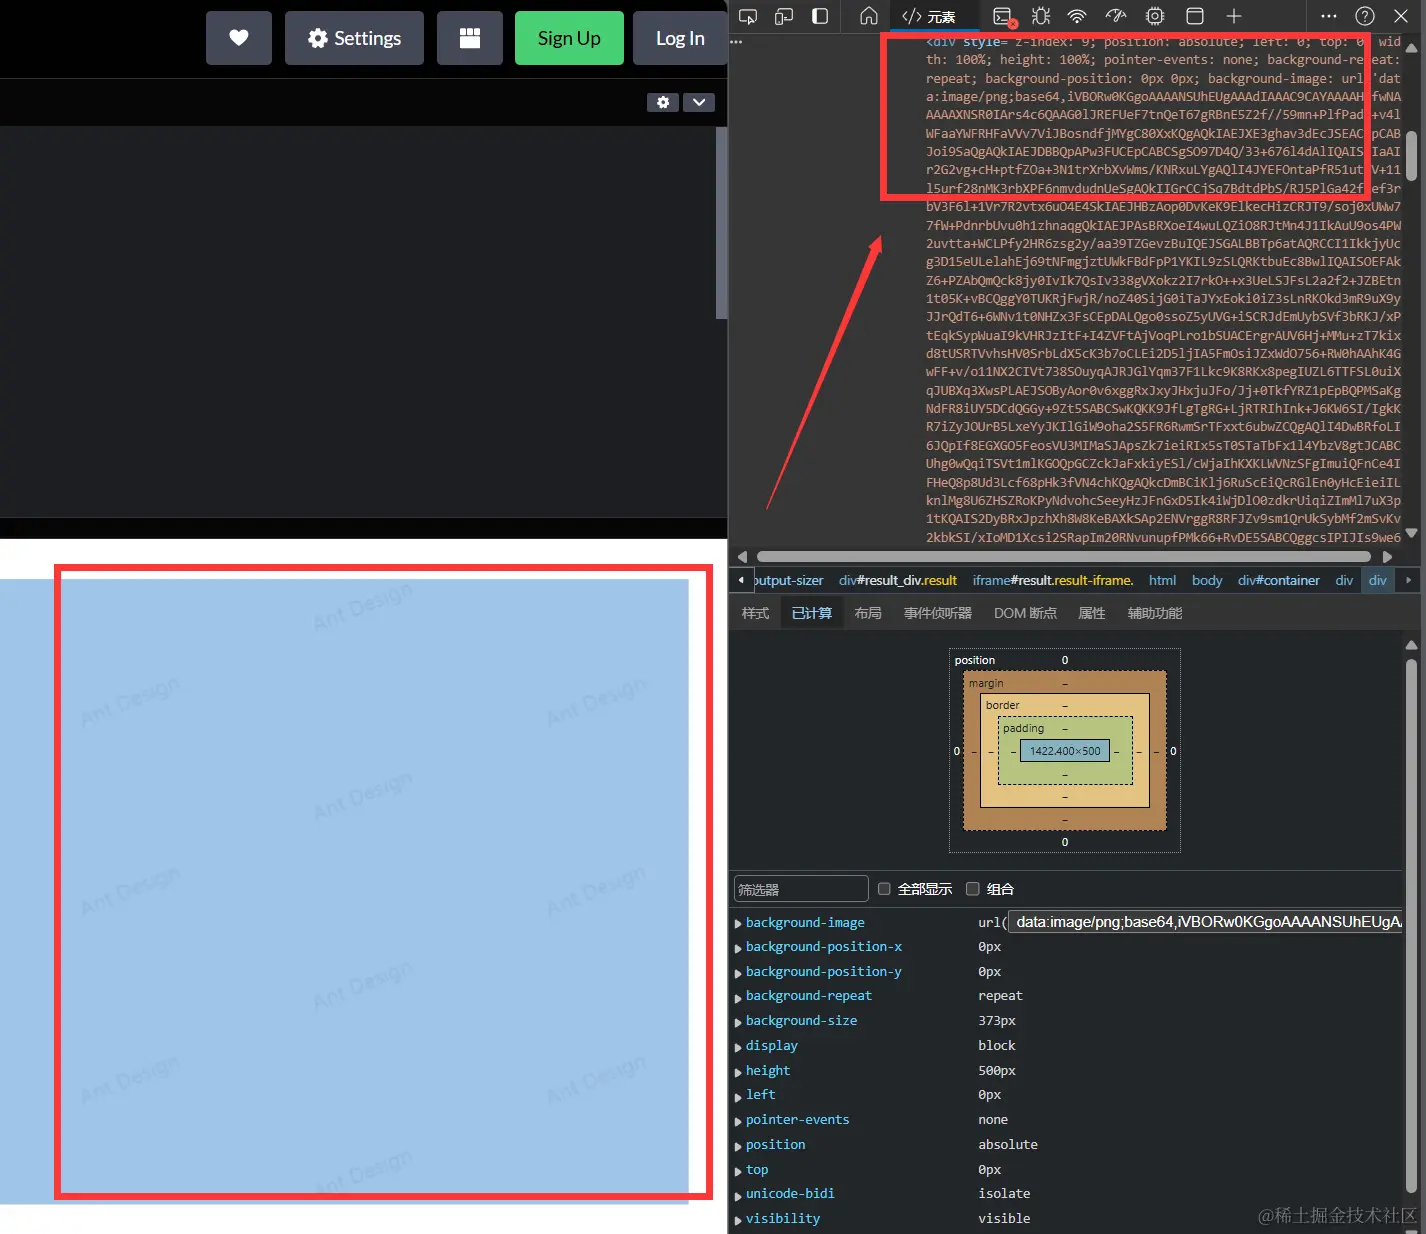The image size is (1426, 1234).
Task: Click the Log In button
Action: click(680, 38)
